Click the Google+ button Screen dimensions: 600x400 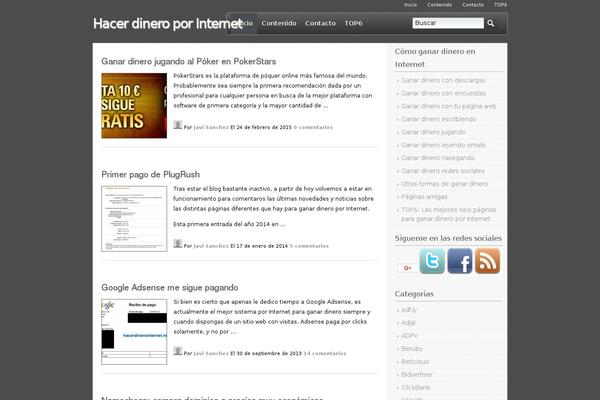coord(408,268)
